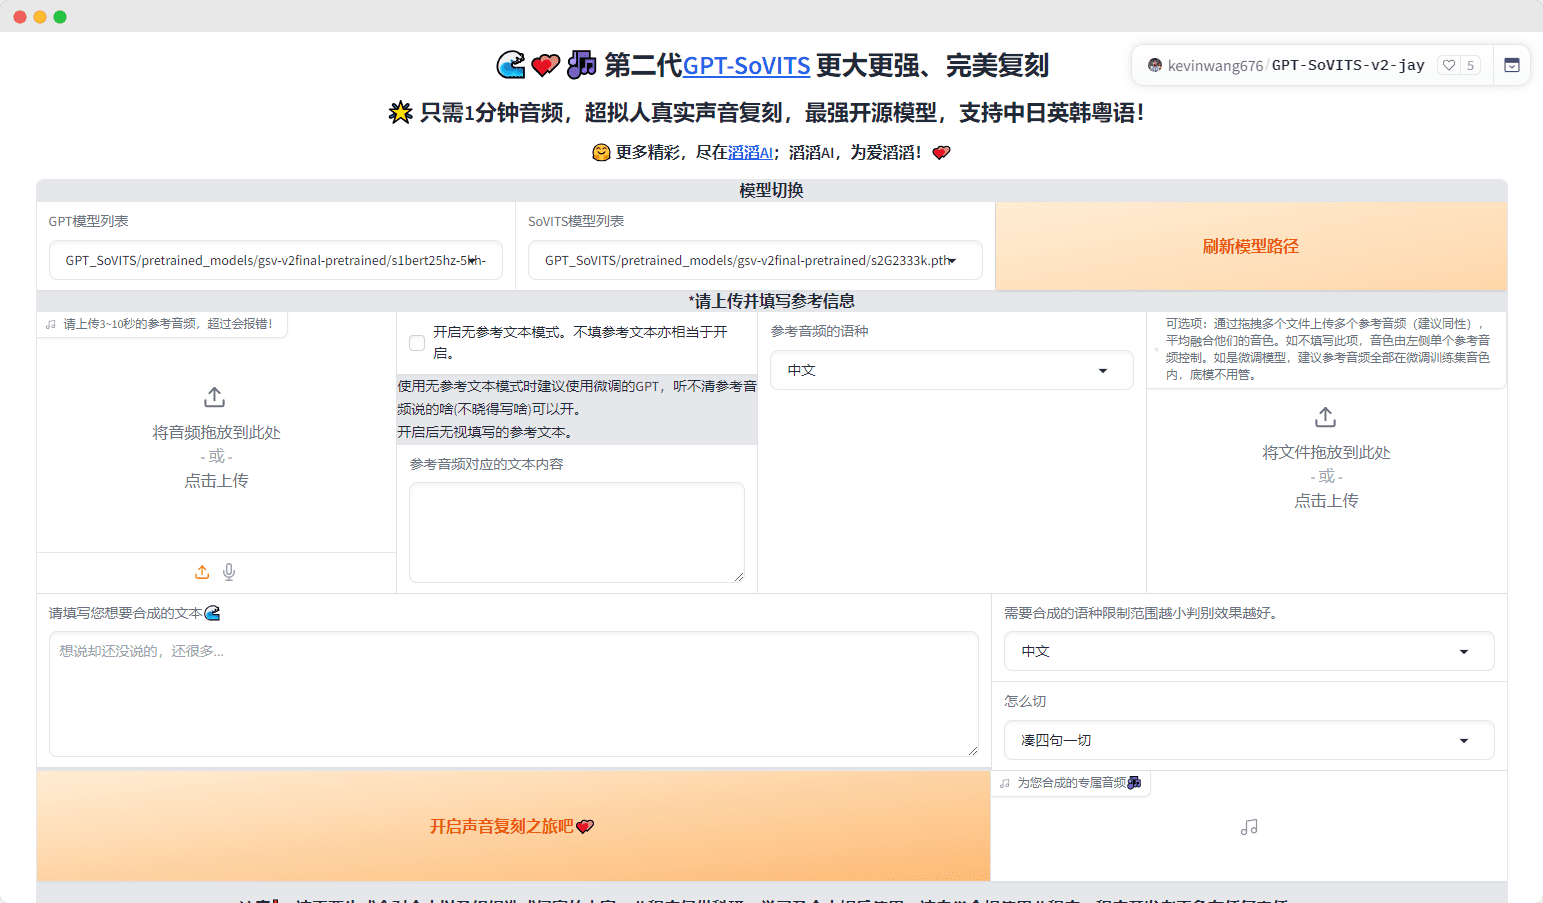Open the 滔滔AI hyperlink
The width and height of the screenshot is (1543, 903).
tap(750, 152)
